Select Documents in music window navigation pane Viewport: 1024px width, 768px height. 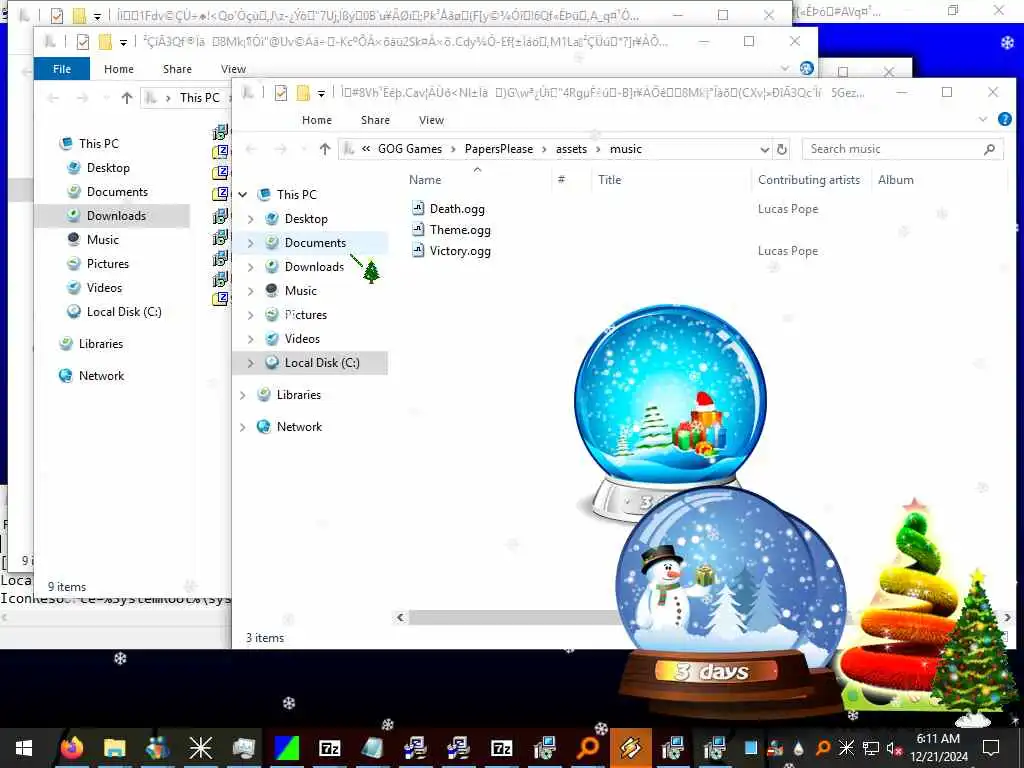[x=315, y=243]
